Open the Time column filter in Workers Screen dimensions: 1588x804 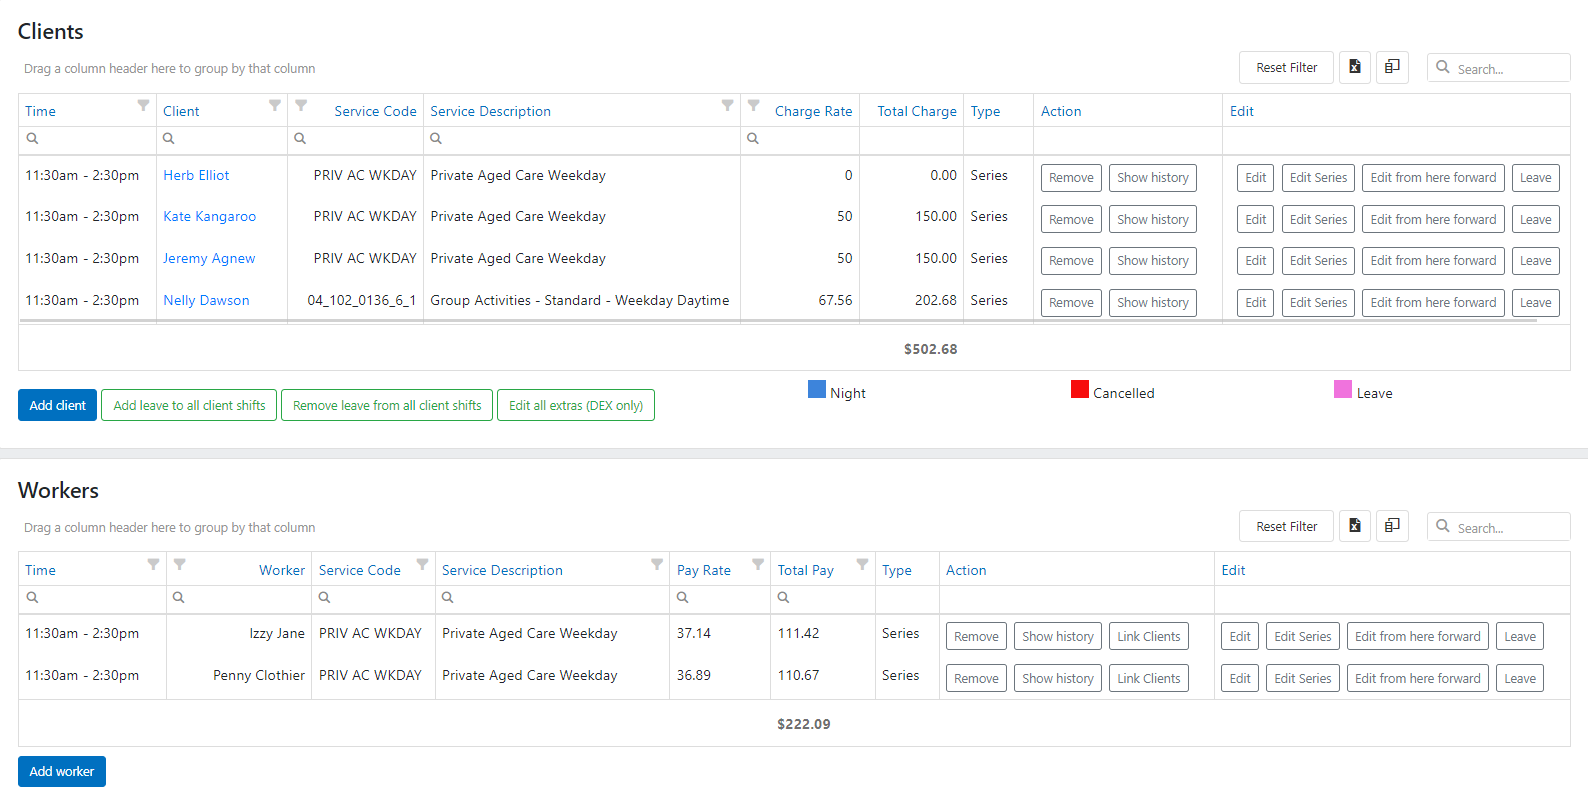coord(153,564)
